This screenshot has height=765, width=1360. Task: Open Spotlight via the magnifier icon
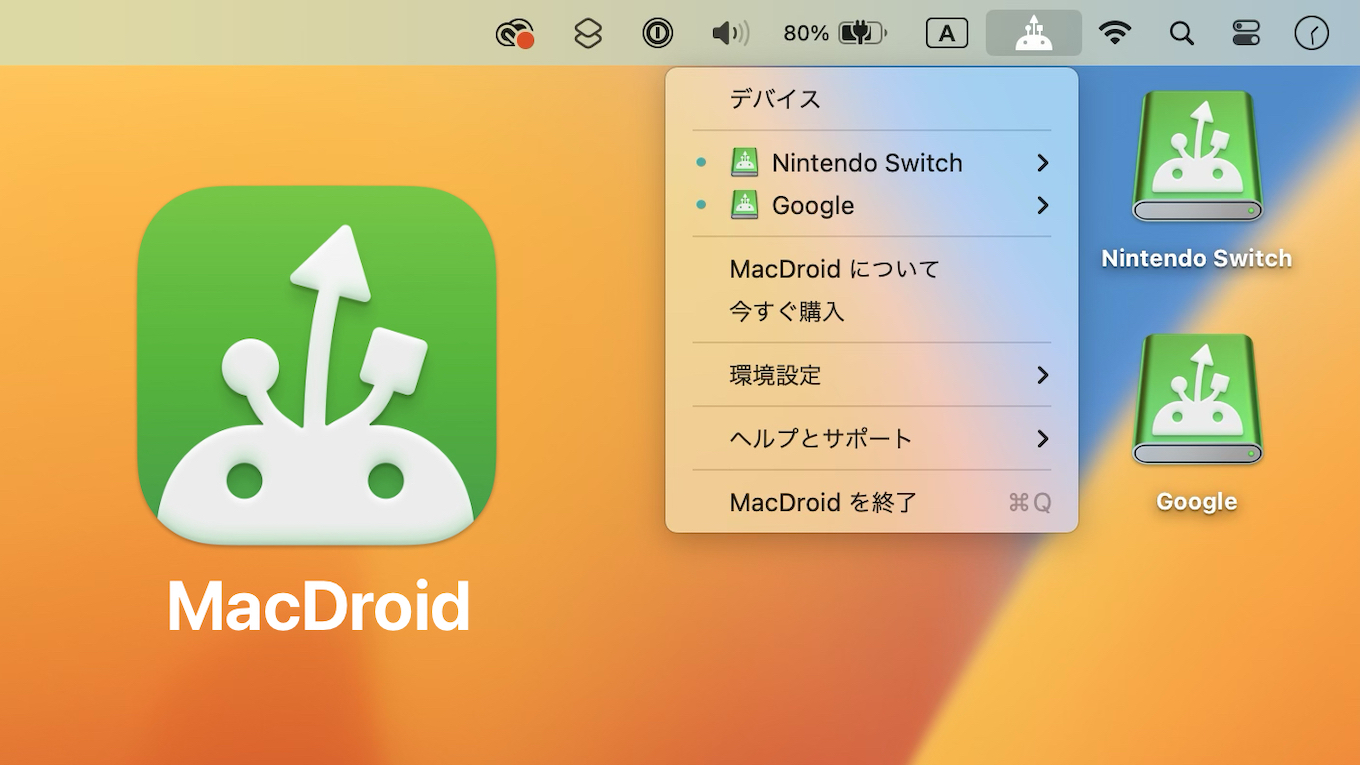pos(1181,32)
